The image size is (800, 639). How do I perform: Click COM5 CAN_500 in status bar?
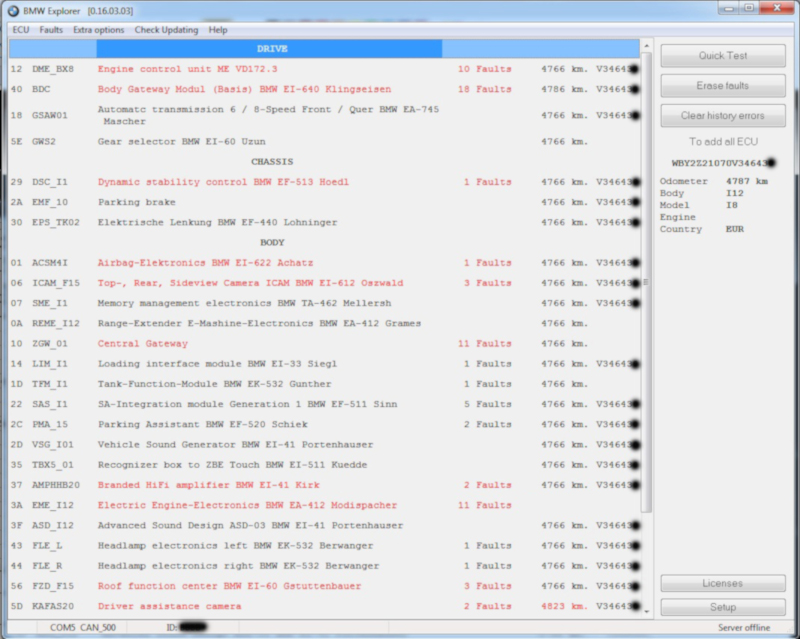click(83, 627)
